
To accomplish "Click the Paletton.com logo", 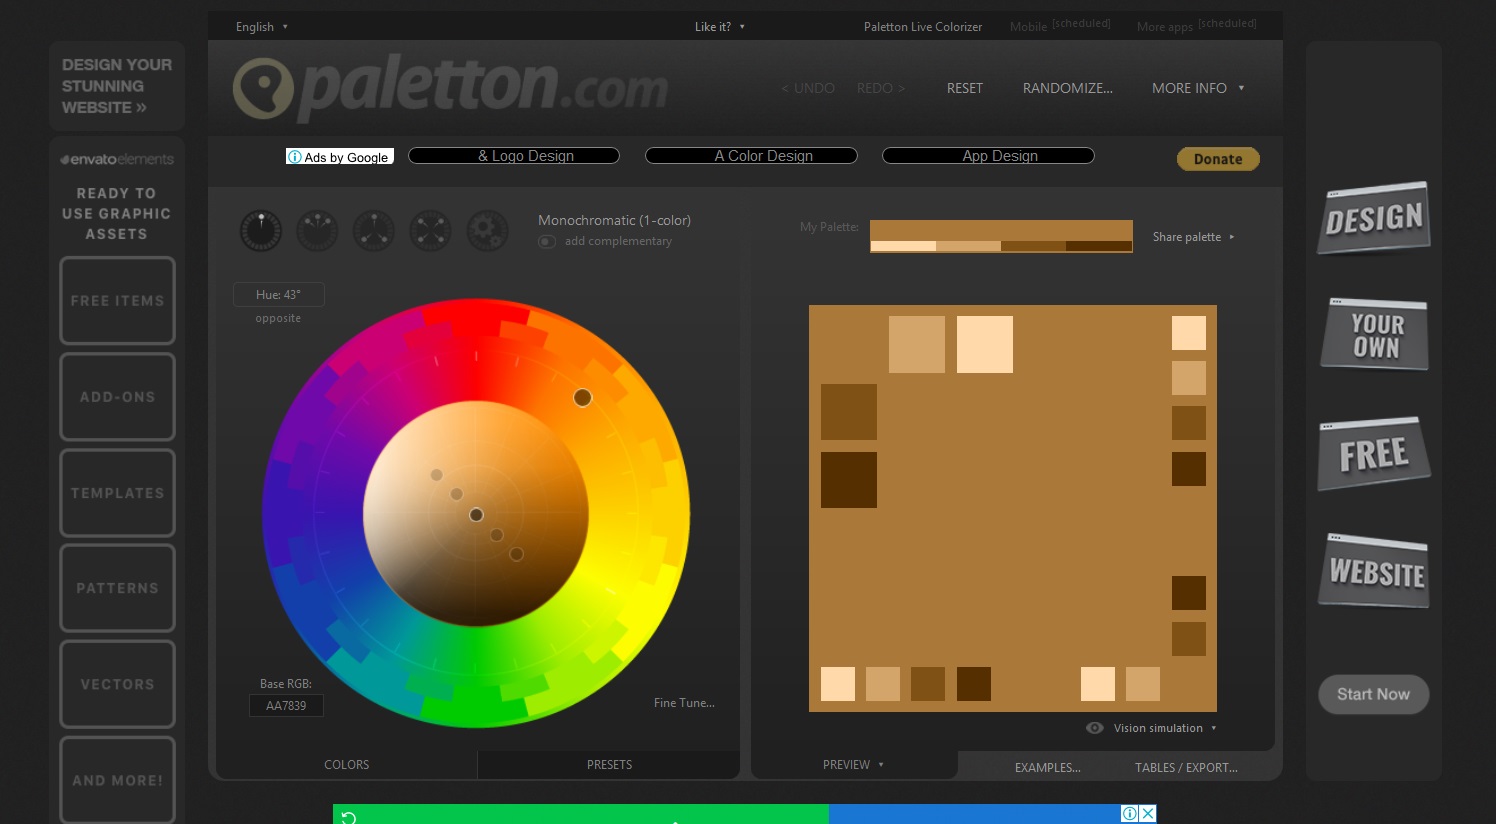I will 450,87.
